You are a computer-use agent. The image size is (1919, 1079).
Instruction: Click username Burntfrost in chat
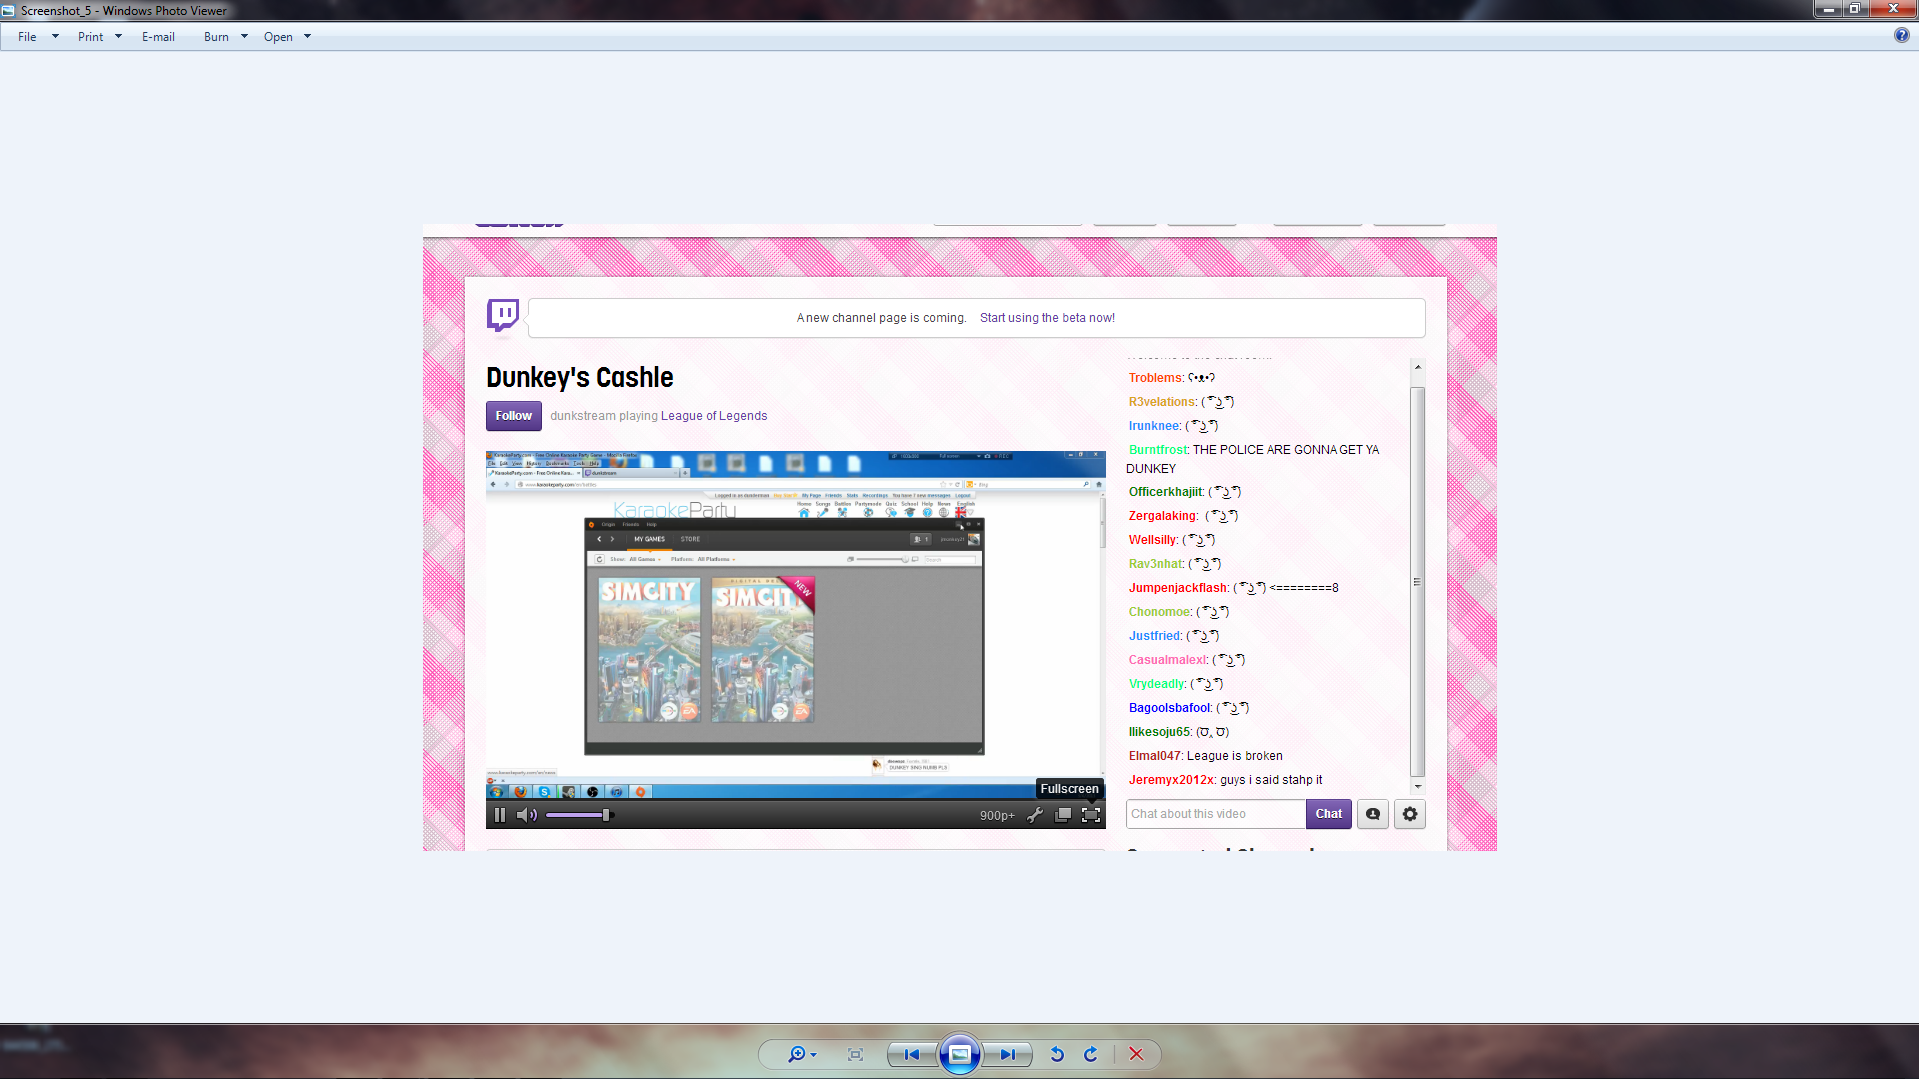[x=1158, y=450]
